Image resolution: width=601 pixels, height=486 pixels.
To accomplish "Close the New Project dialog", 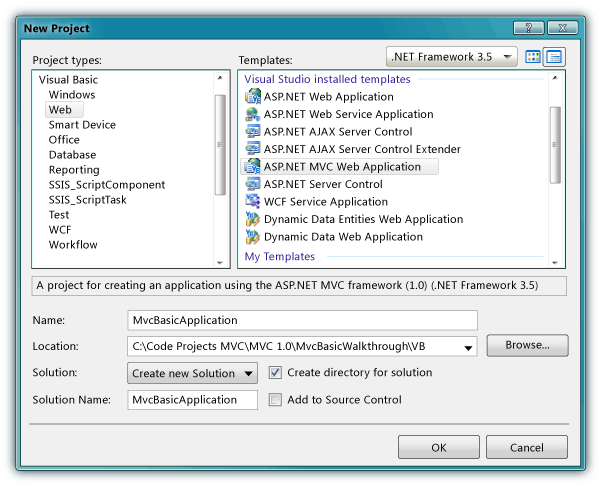I will [562, 28].
